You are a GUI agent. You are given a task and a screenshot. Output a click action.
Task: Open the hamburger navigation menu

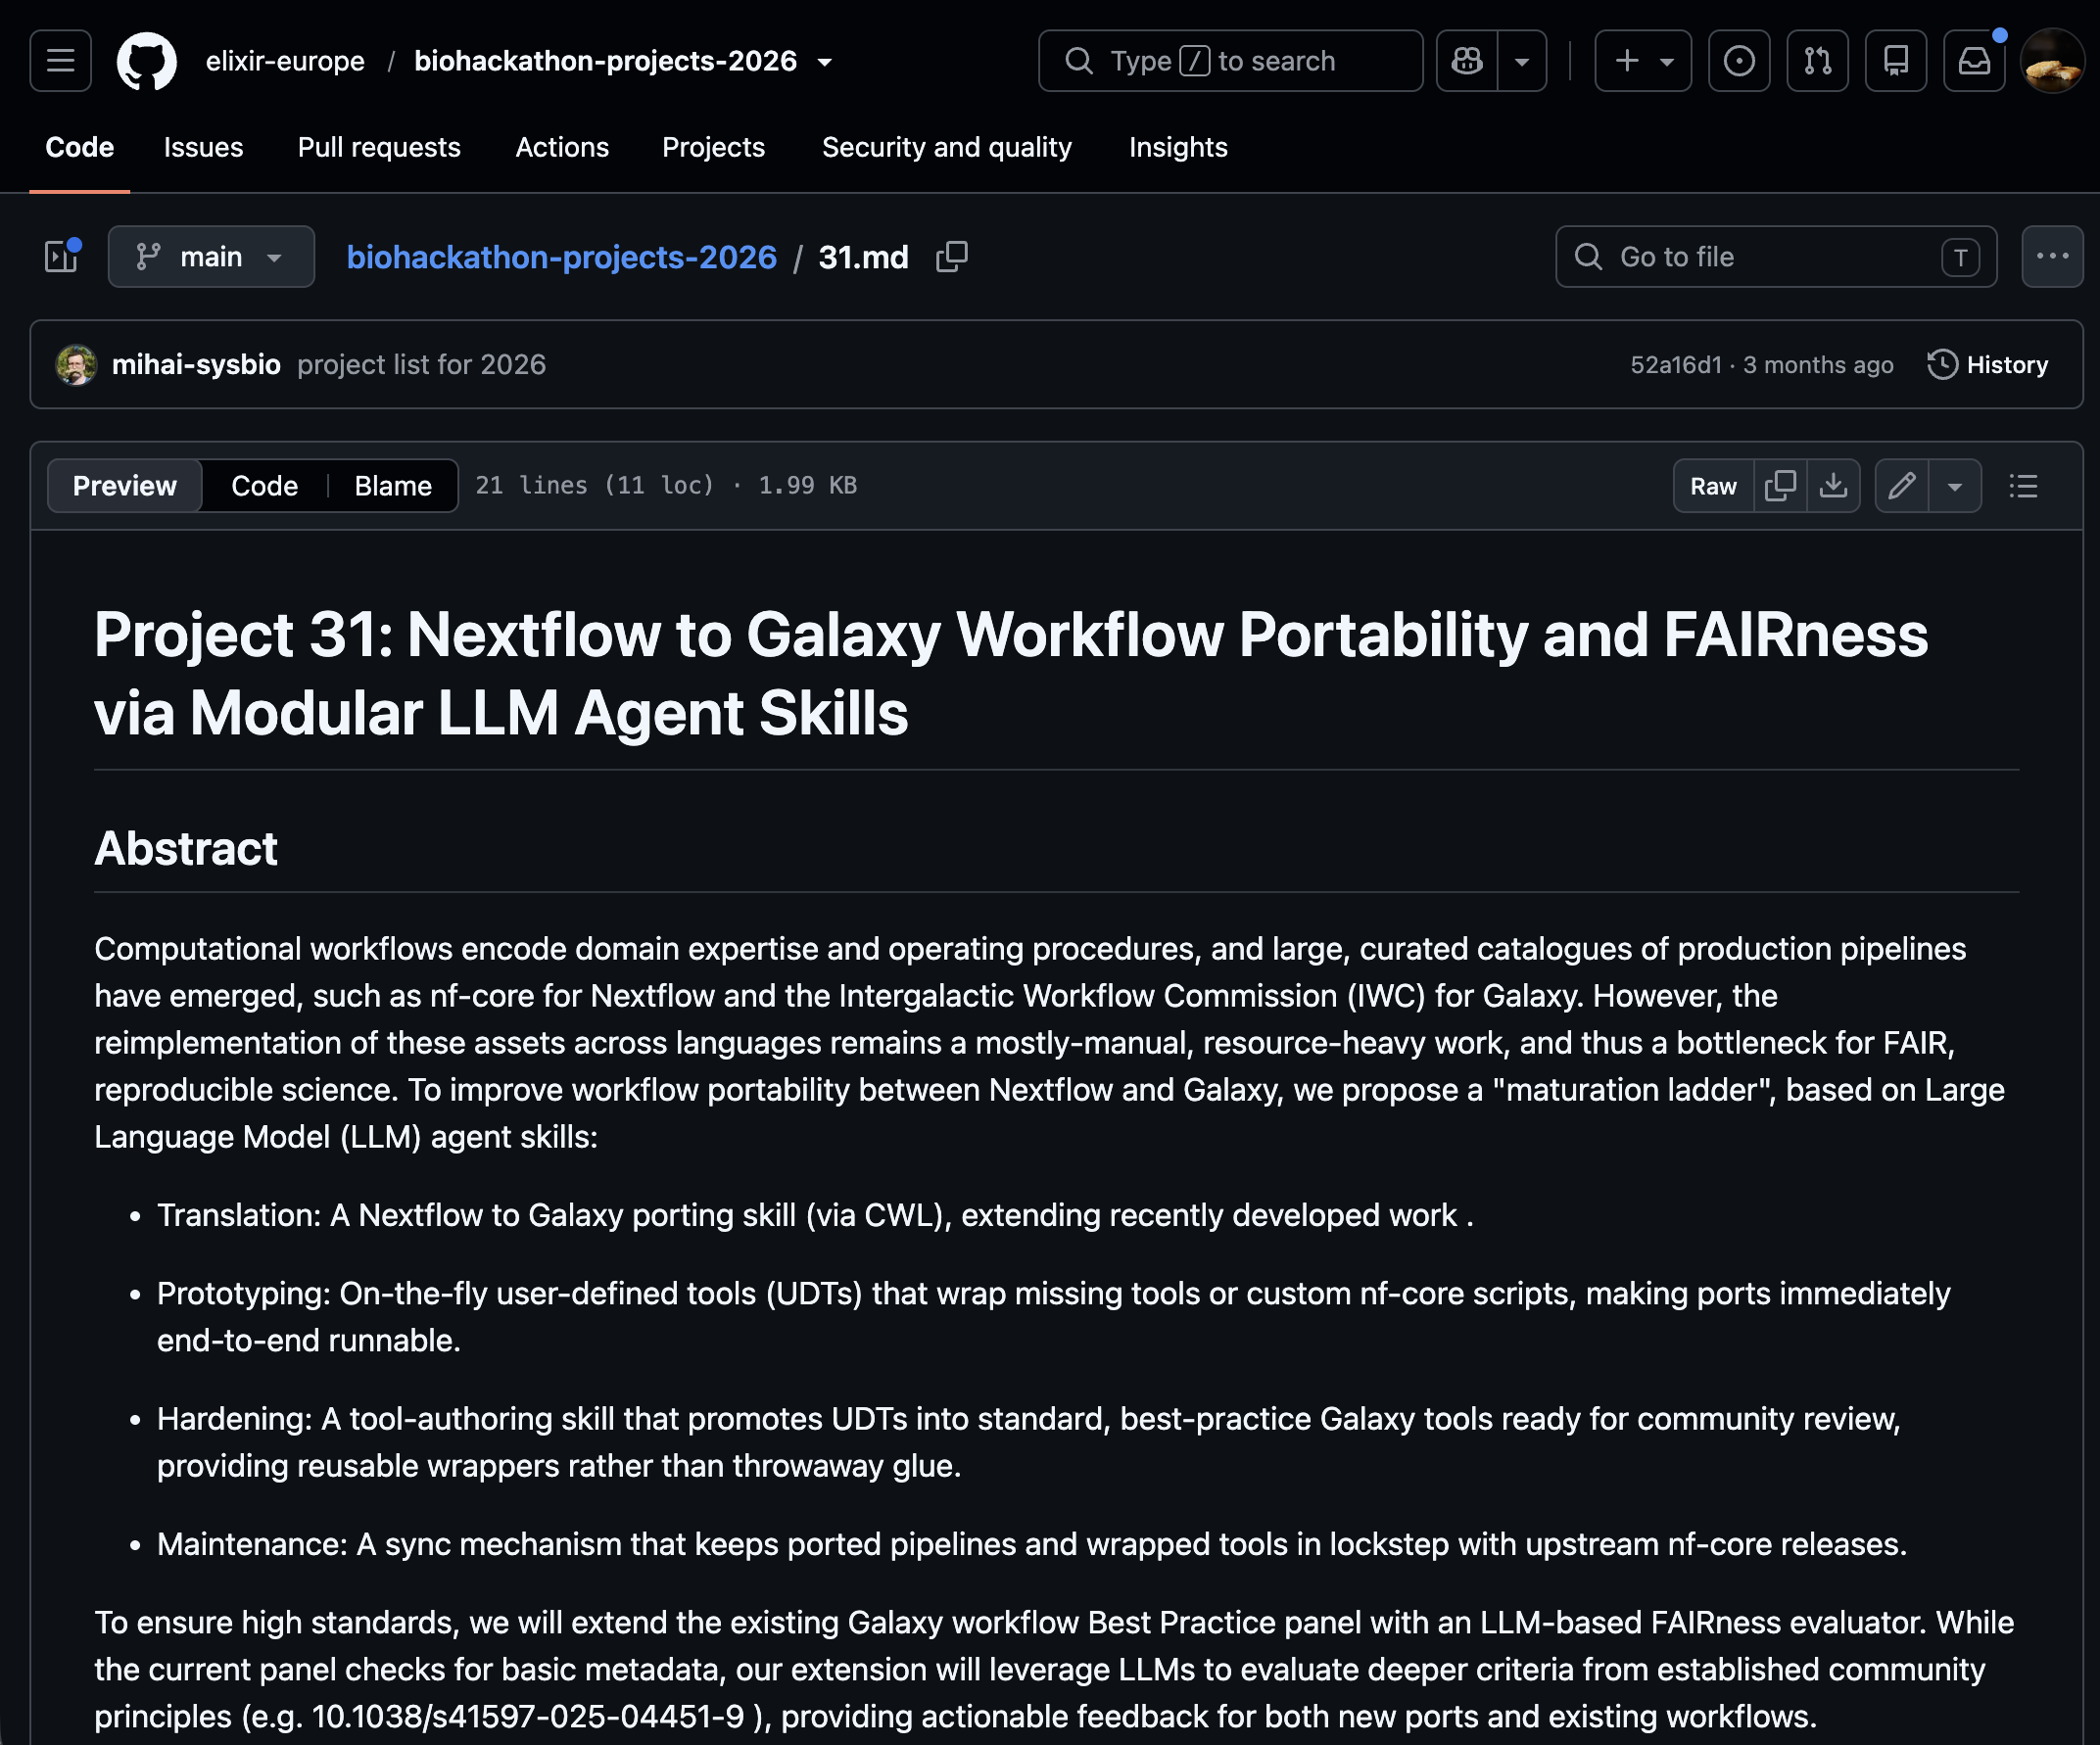(60, 61)
